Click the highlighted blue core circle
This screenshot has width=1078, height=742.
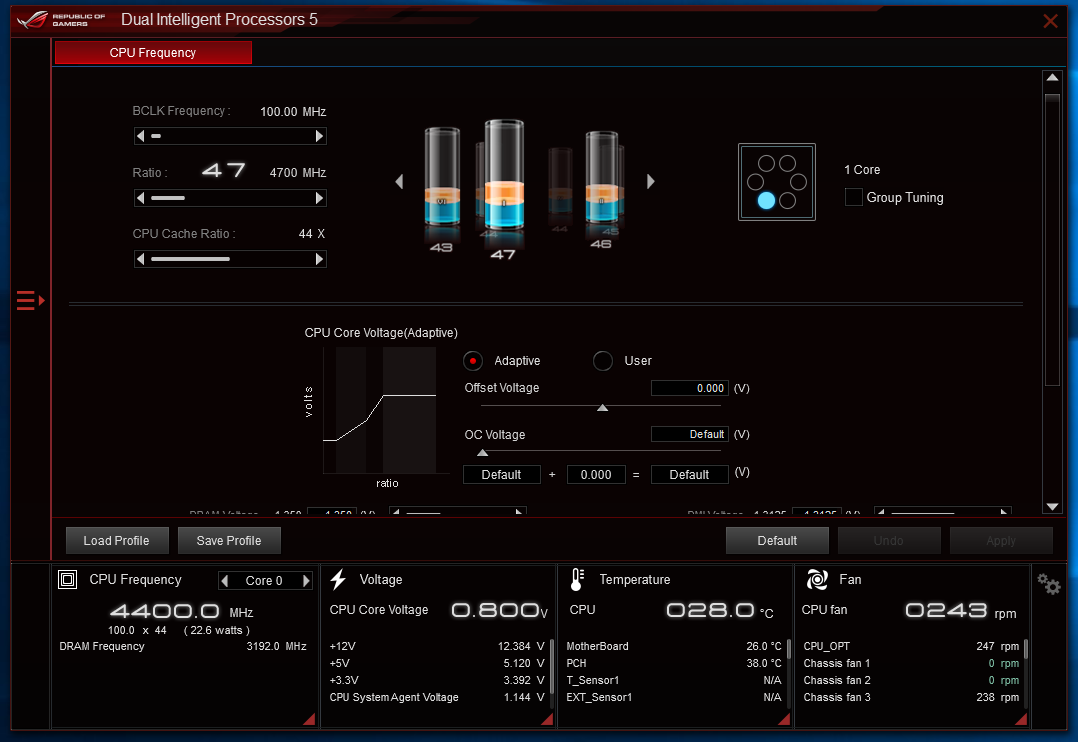(766, 200)
